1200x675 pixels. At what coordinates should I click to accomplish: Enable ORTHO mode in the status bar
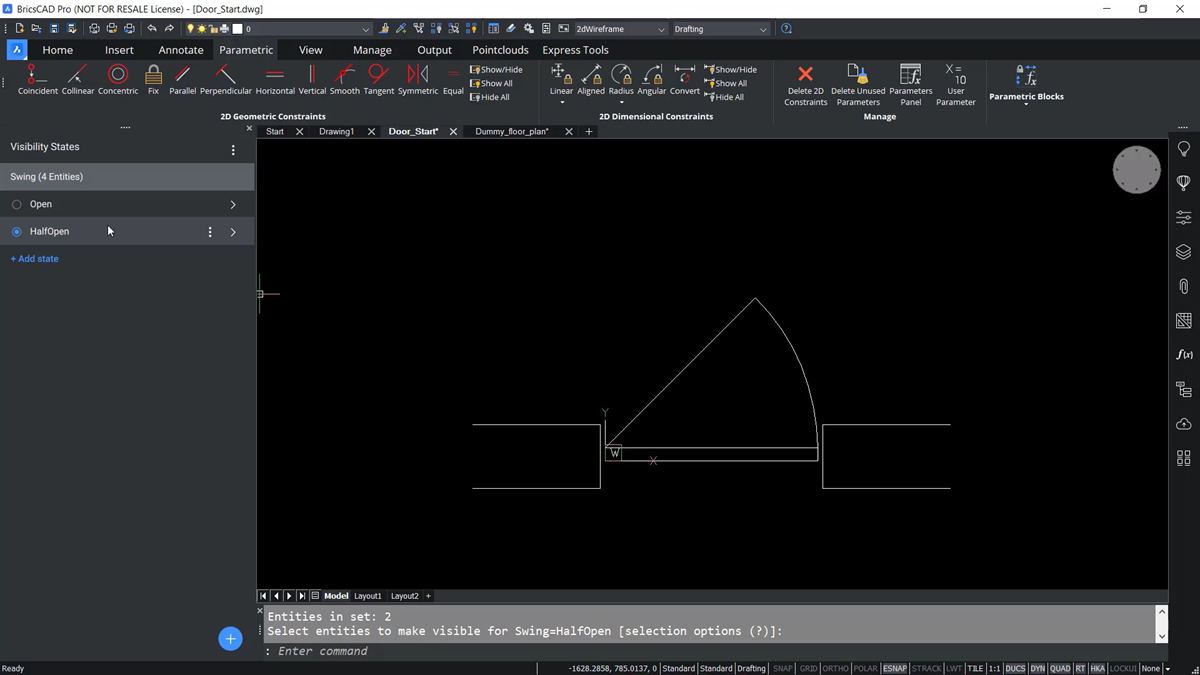(x=835, y=668)
